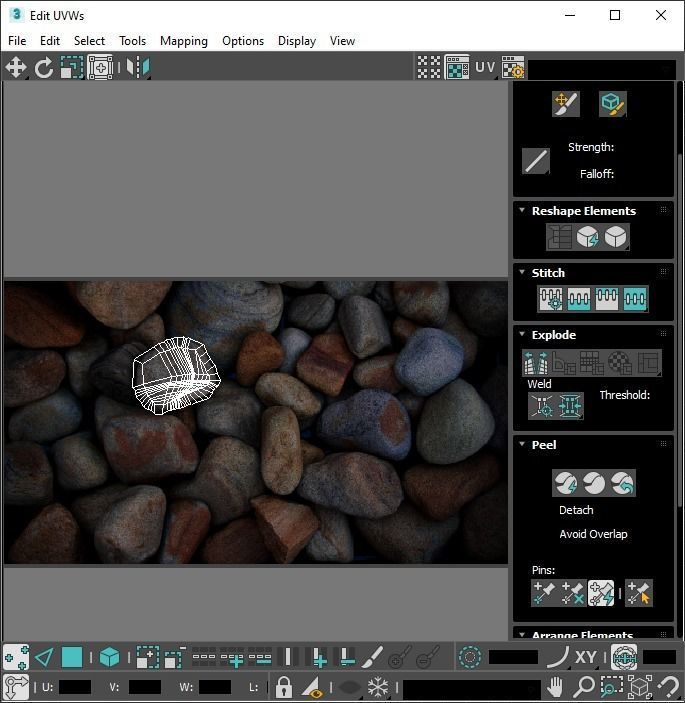
Task: Click the plain Relax icon in Reshape Elements
Action: (616, 236)
